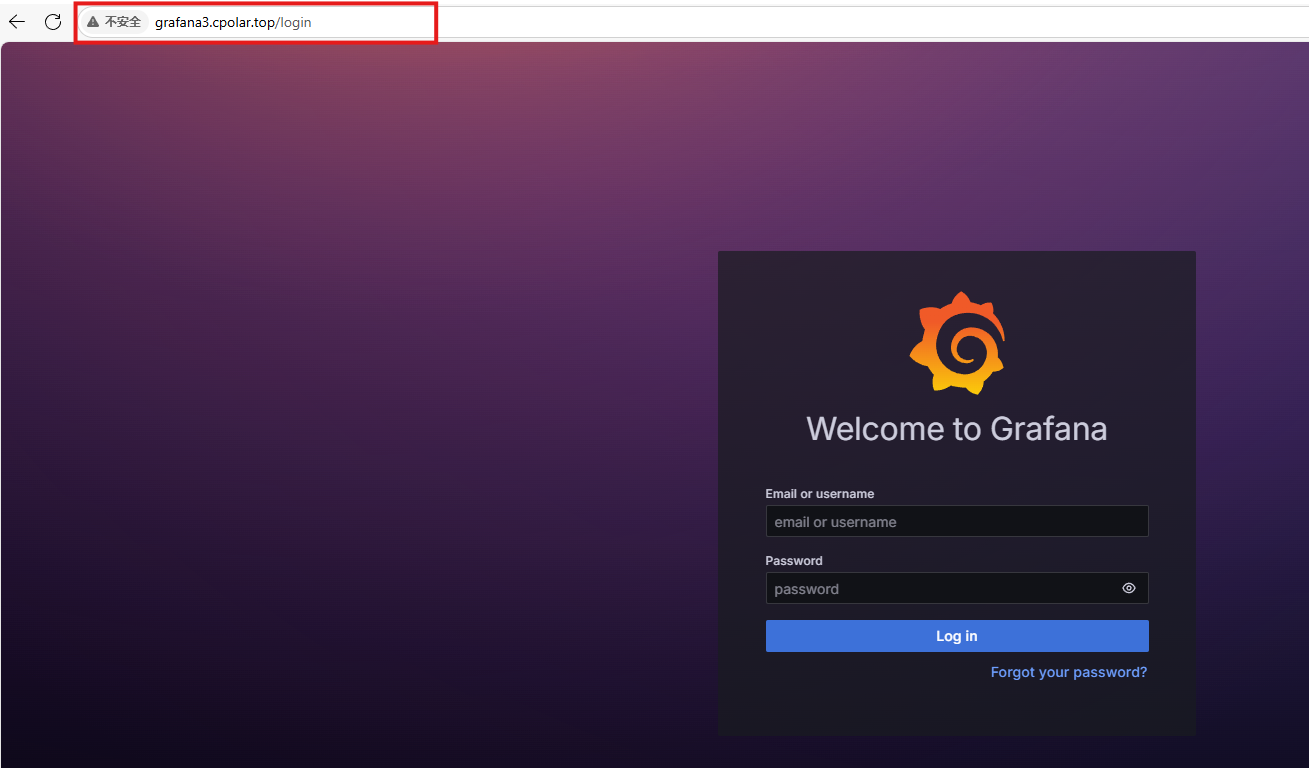The height and width of the screenshot is (768, 1309).
Task: Click the browser back arrow
Action: click(x=17, y=22)
